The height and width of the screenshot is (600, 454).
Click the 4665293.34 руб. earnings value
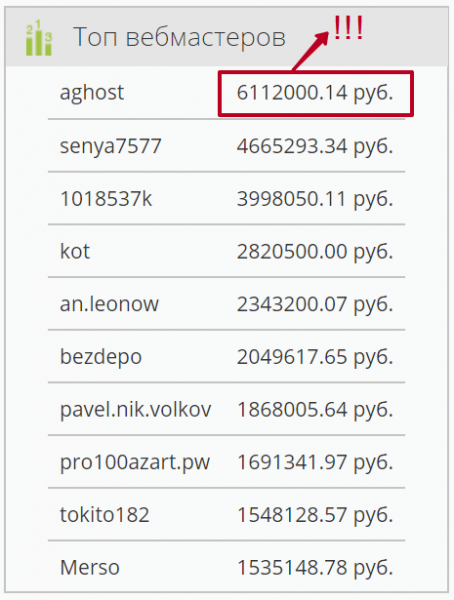(315, 146)
